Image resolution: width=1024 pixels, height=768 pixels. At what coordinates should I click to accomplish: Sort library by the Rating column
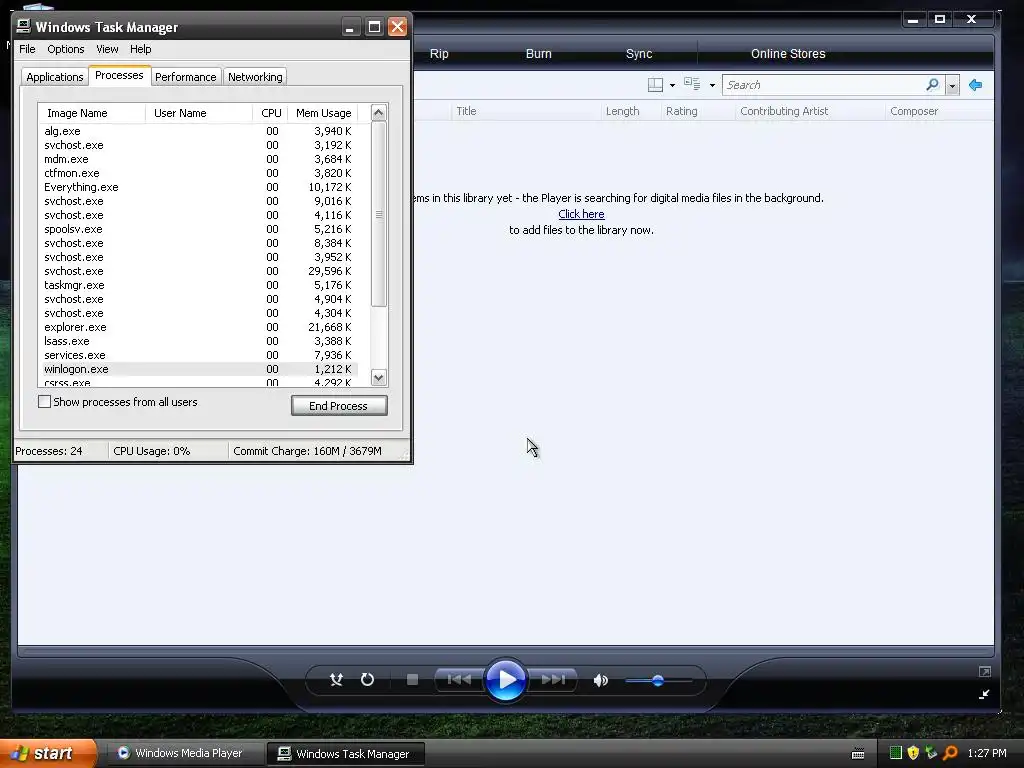pyautogui.click(x=697, y=111)
